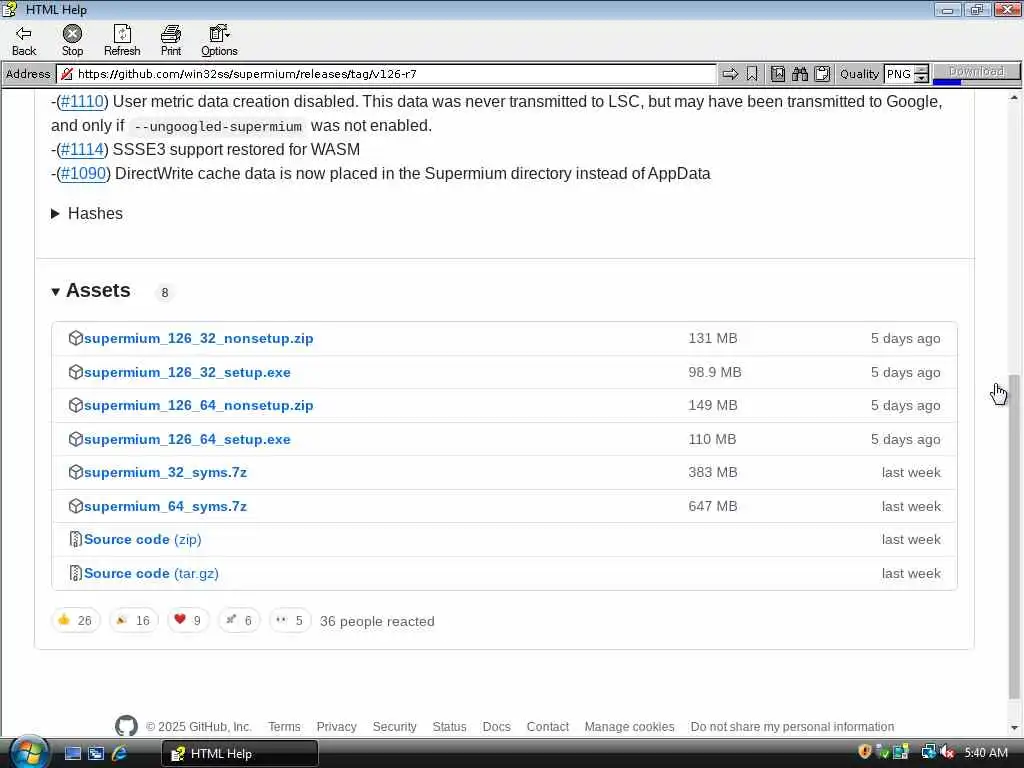Open the Contact footer link

(x=547, y=727)
